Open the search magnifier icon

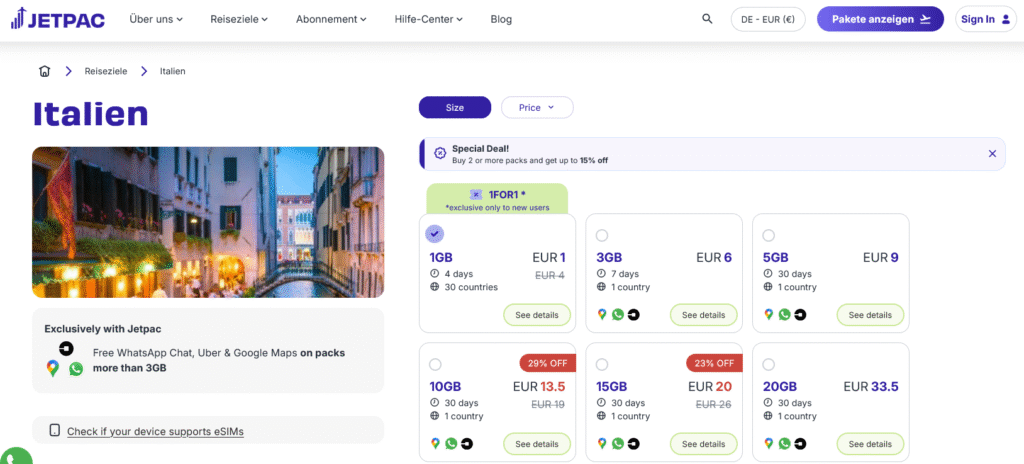707,19
